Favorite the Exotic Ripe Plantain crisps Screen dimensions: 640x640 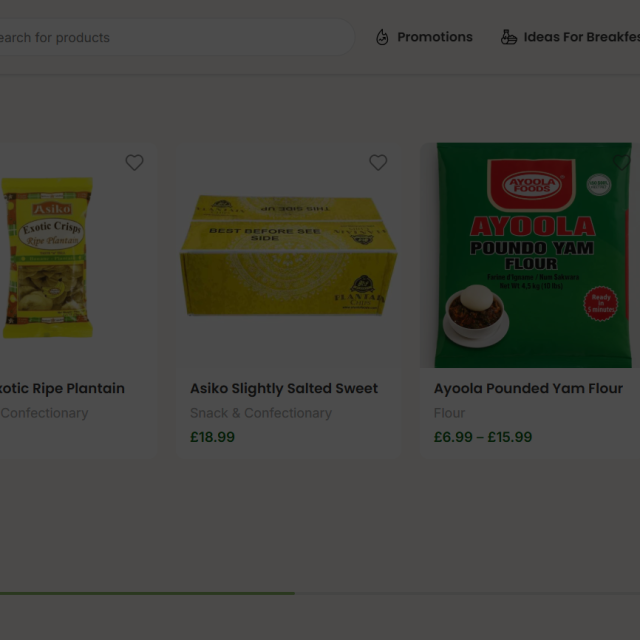134,162
